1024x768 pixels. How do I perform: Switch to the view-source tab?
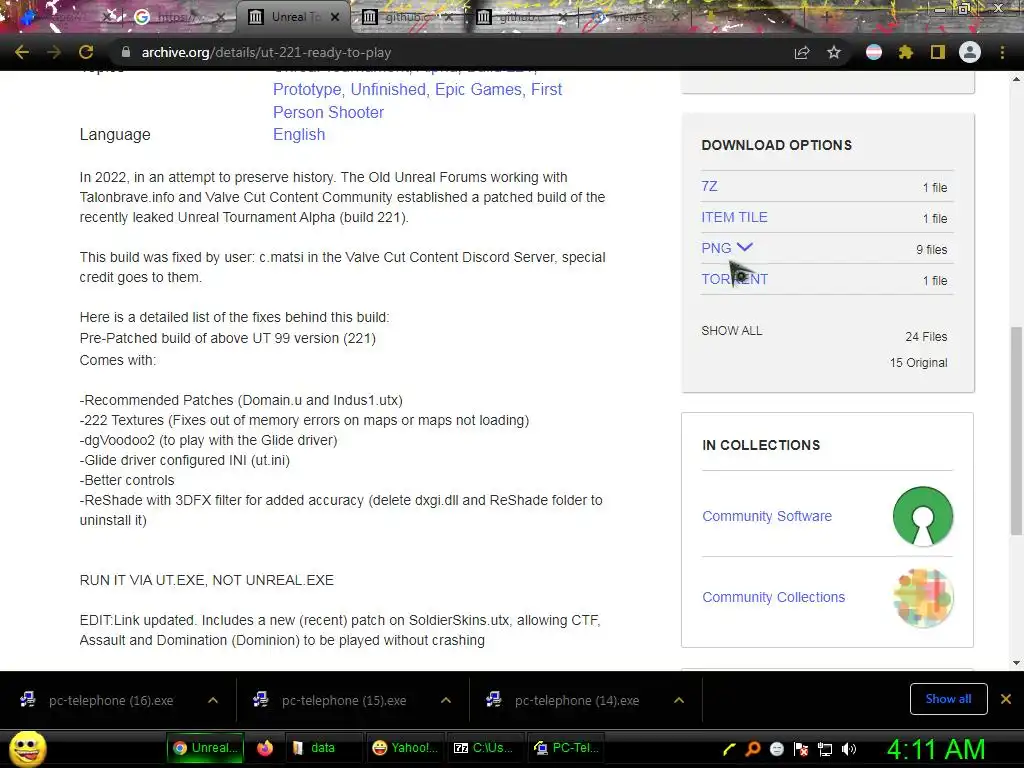point(633,17)
